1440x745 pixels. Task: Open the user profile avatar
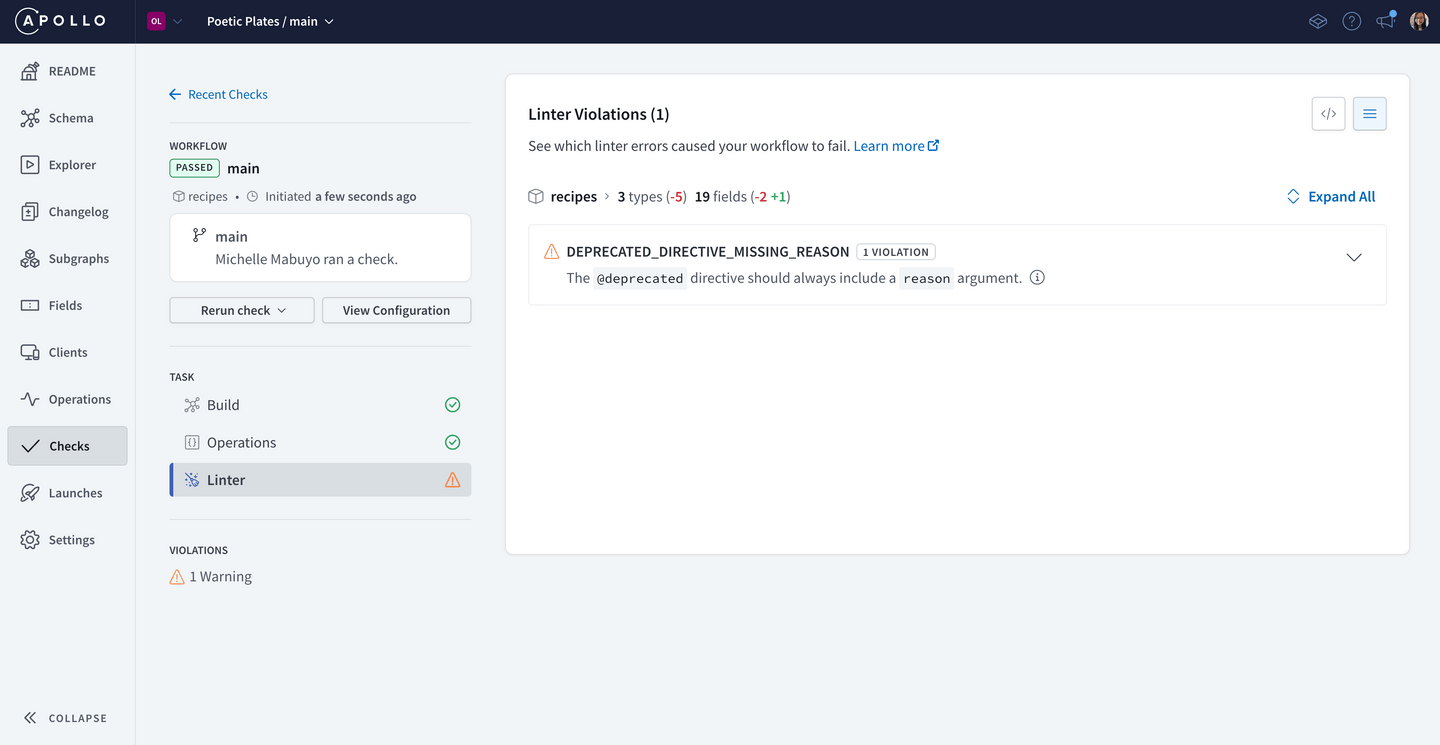(1418, 21)
